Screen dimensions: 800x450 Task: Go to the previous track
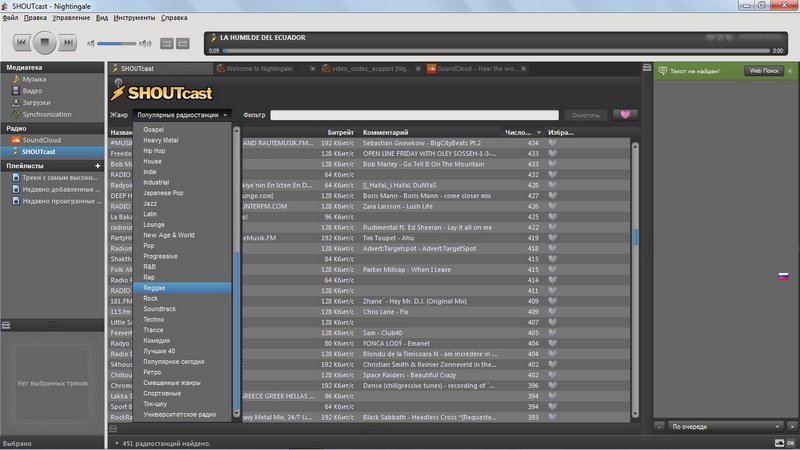click(21, 43)
